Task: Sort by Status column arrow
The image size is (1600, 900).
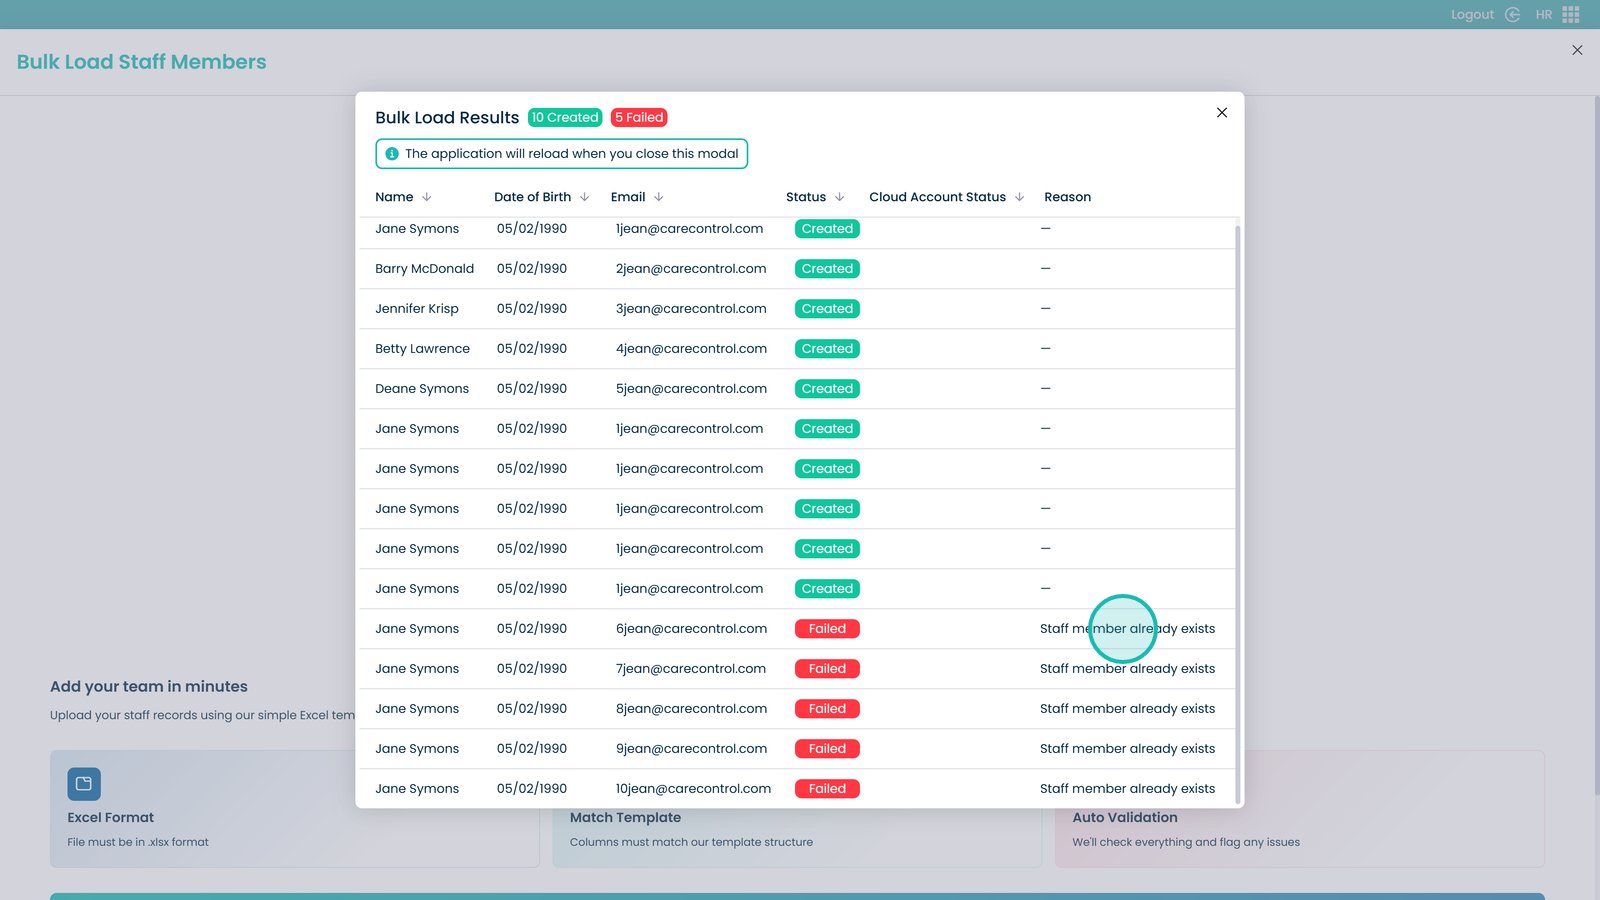Action: click(840, 197)
